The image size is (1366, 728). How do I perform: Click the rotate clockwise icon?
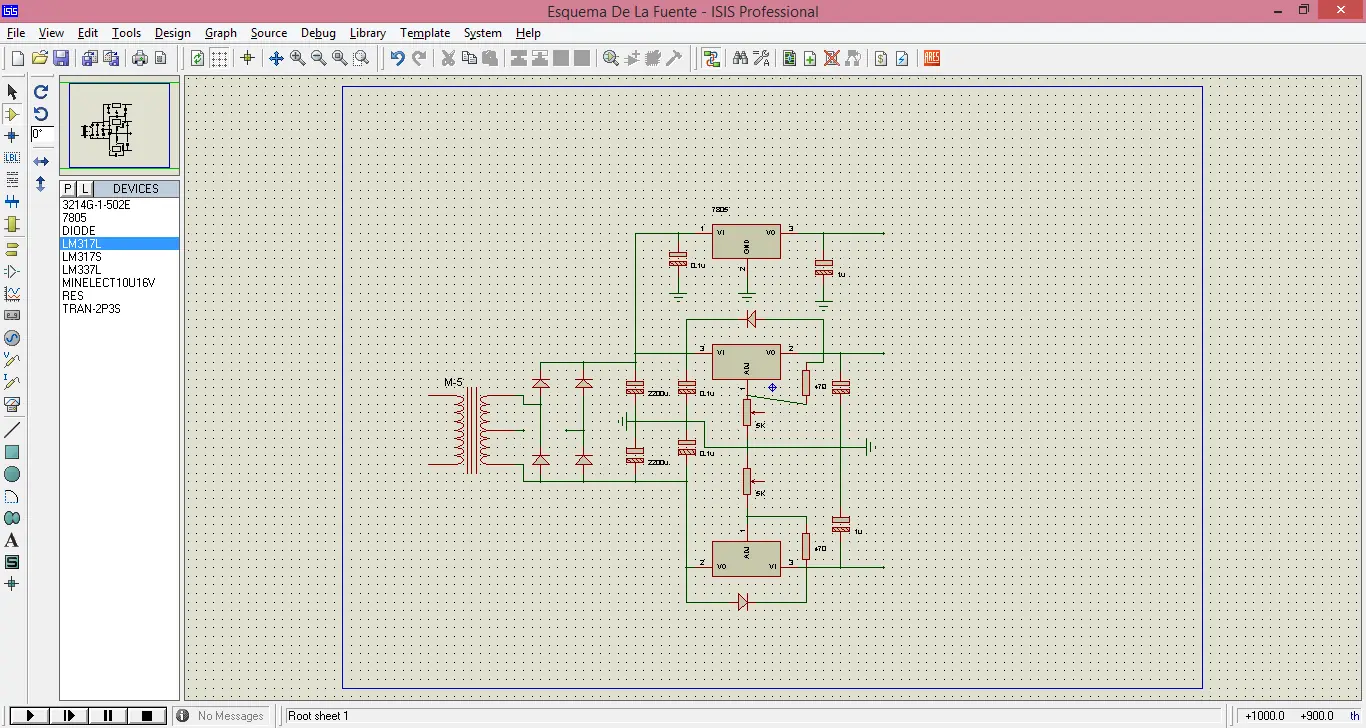[x=41, y=92]
